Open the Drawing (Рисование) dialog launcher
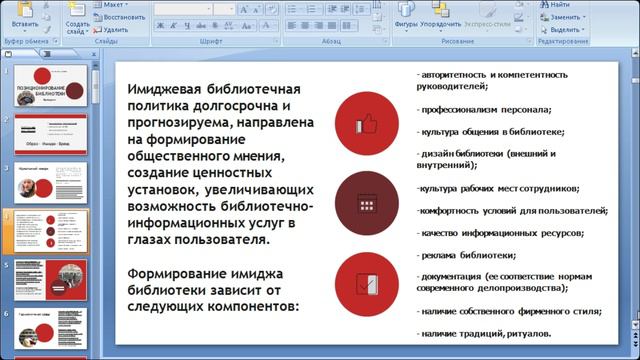 pyautogui.click(x=529, y=41)
